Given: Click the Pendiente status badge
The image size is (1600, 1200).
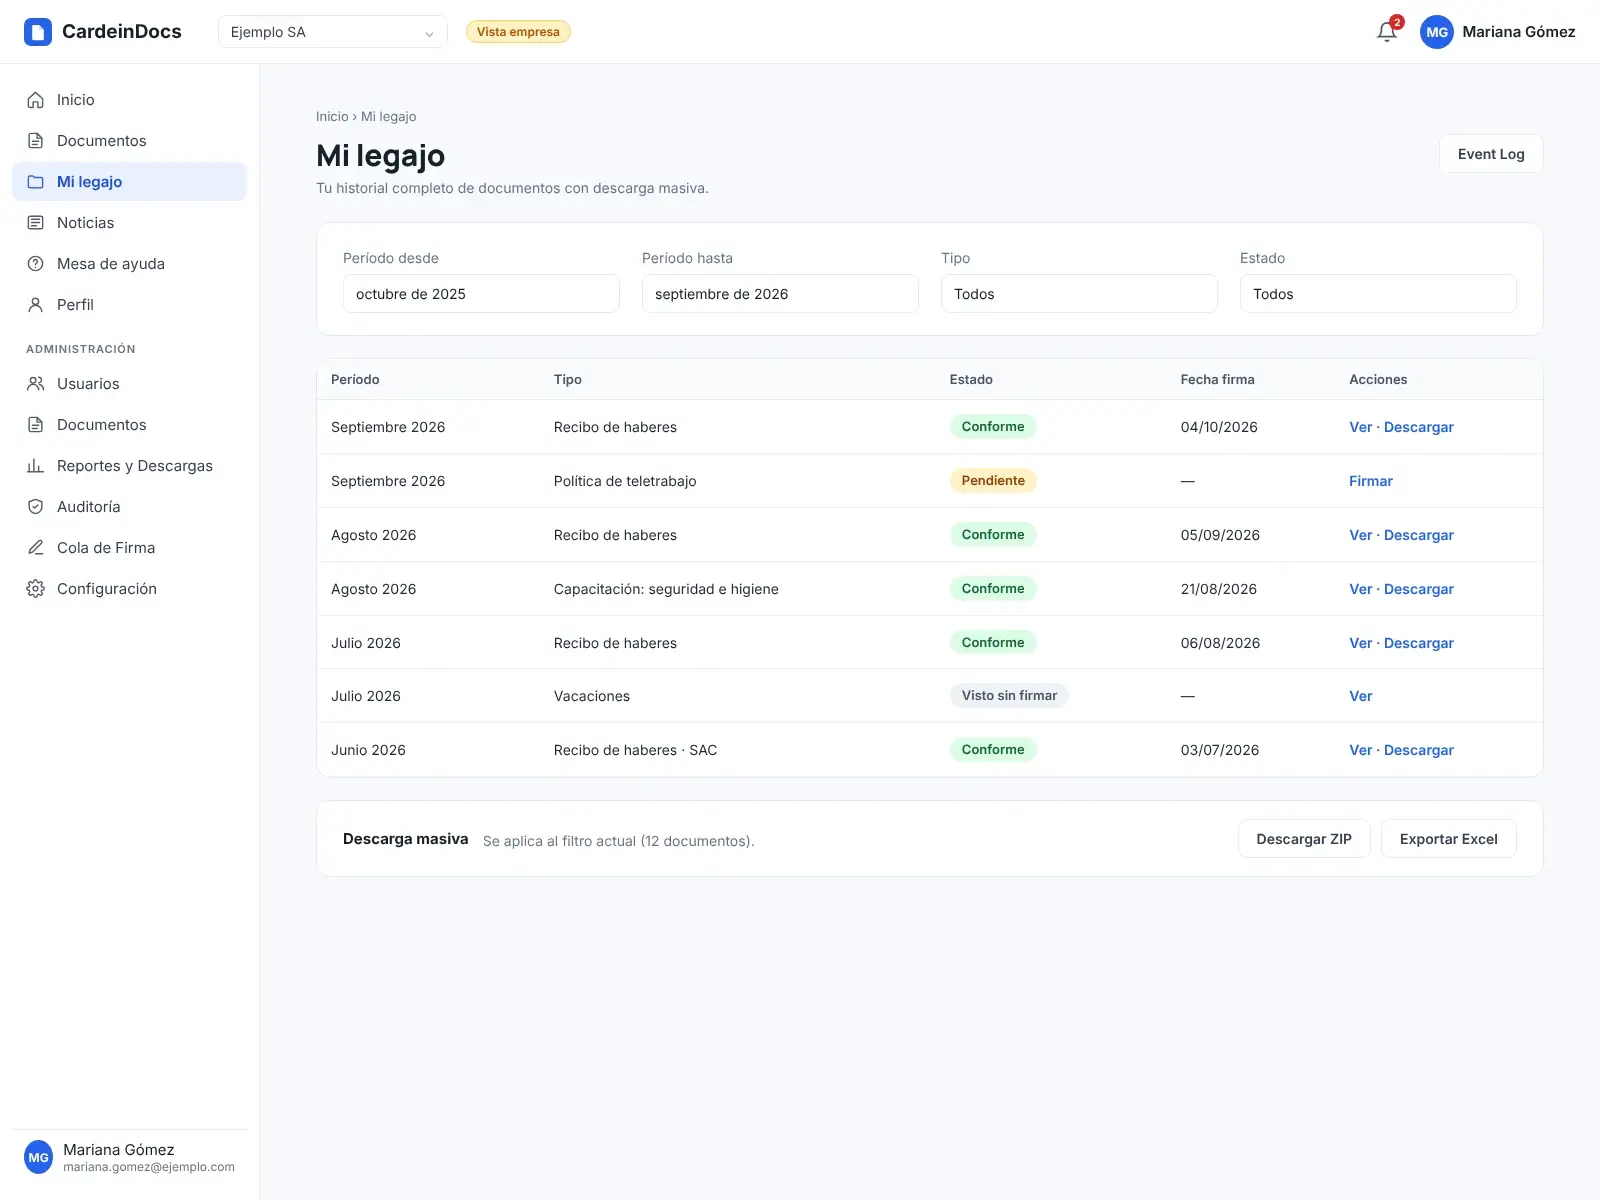Looking at the screenshot, I should click(993, 481).
